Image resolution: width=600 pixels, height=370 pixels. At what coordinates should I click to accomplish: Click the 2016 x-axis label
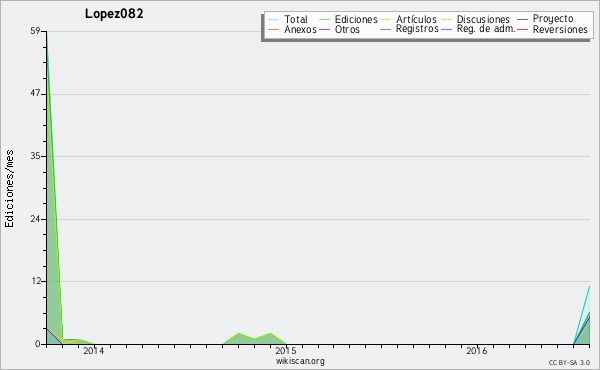tap(476, 351)
